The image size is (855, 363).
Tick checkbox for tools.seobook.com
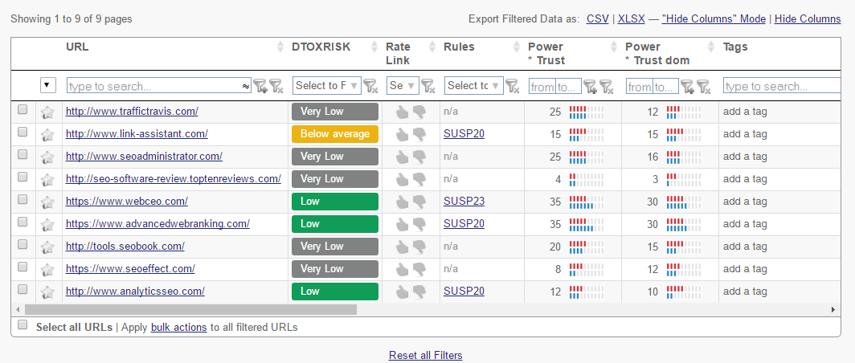coord(22,244)
